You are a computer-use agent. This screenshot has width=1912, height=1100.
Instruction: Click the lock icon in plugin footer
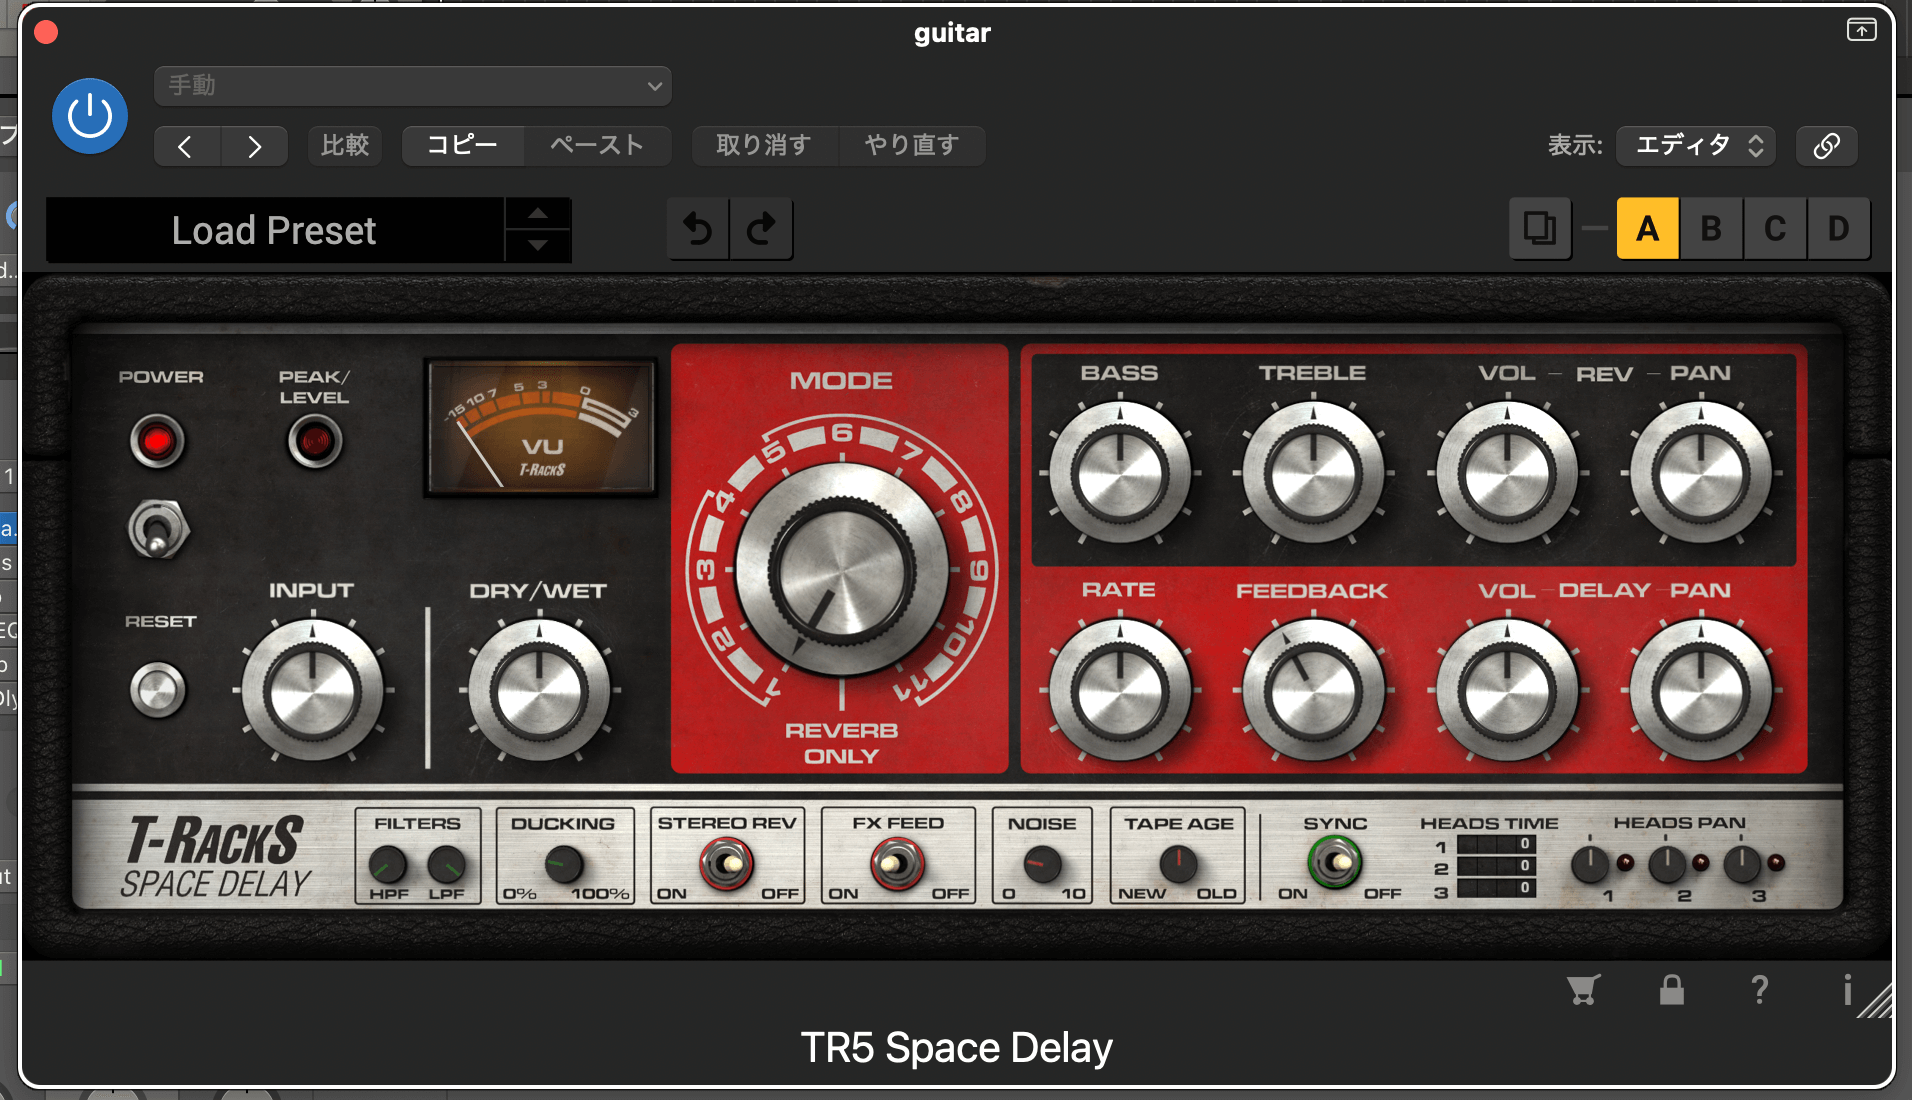click(x=1671, y=990)
